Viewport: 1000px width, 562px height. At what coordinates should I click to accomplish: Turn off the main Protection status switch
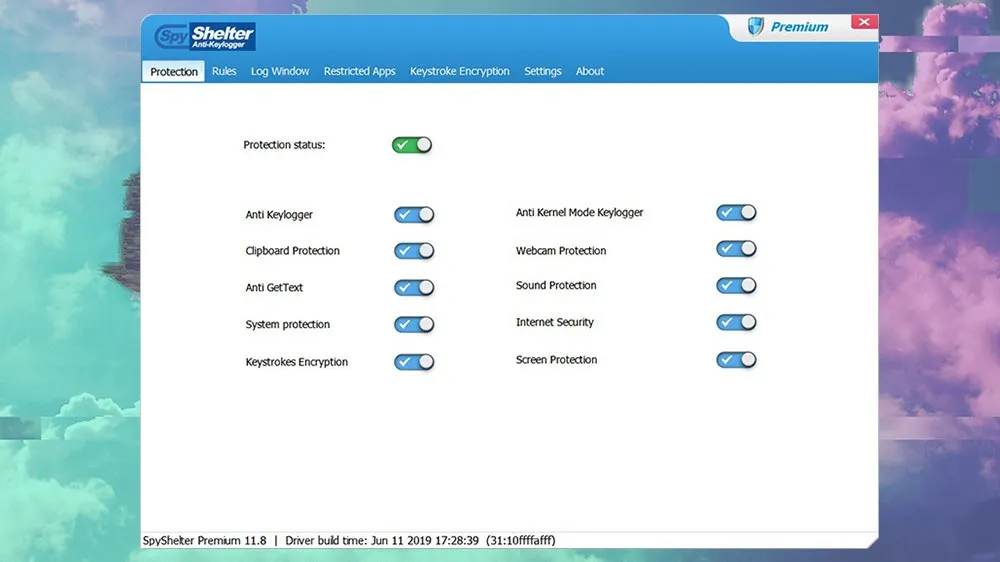point(412,145)
